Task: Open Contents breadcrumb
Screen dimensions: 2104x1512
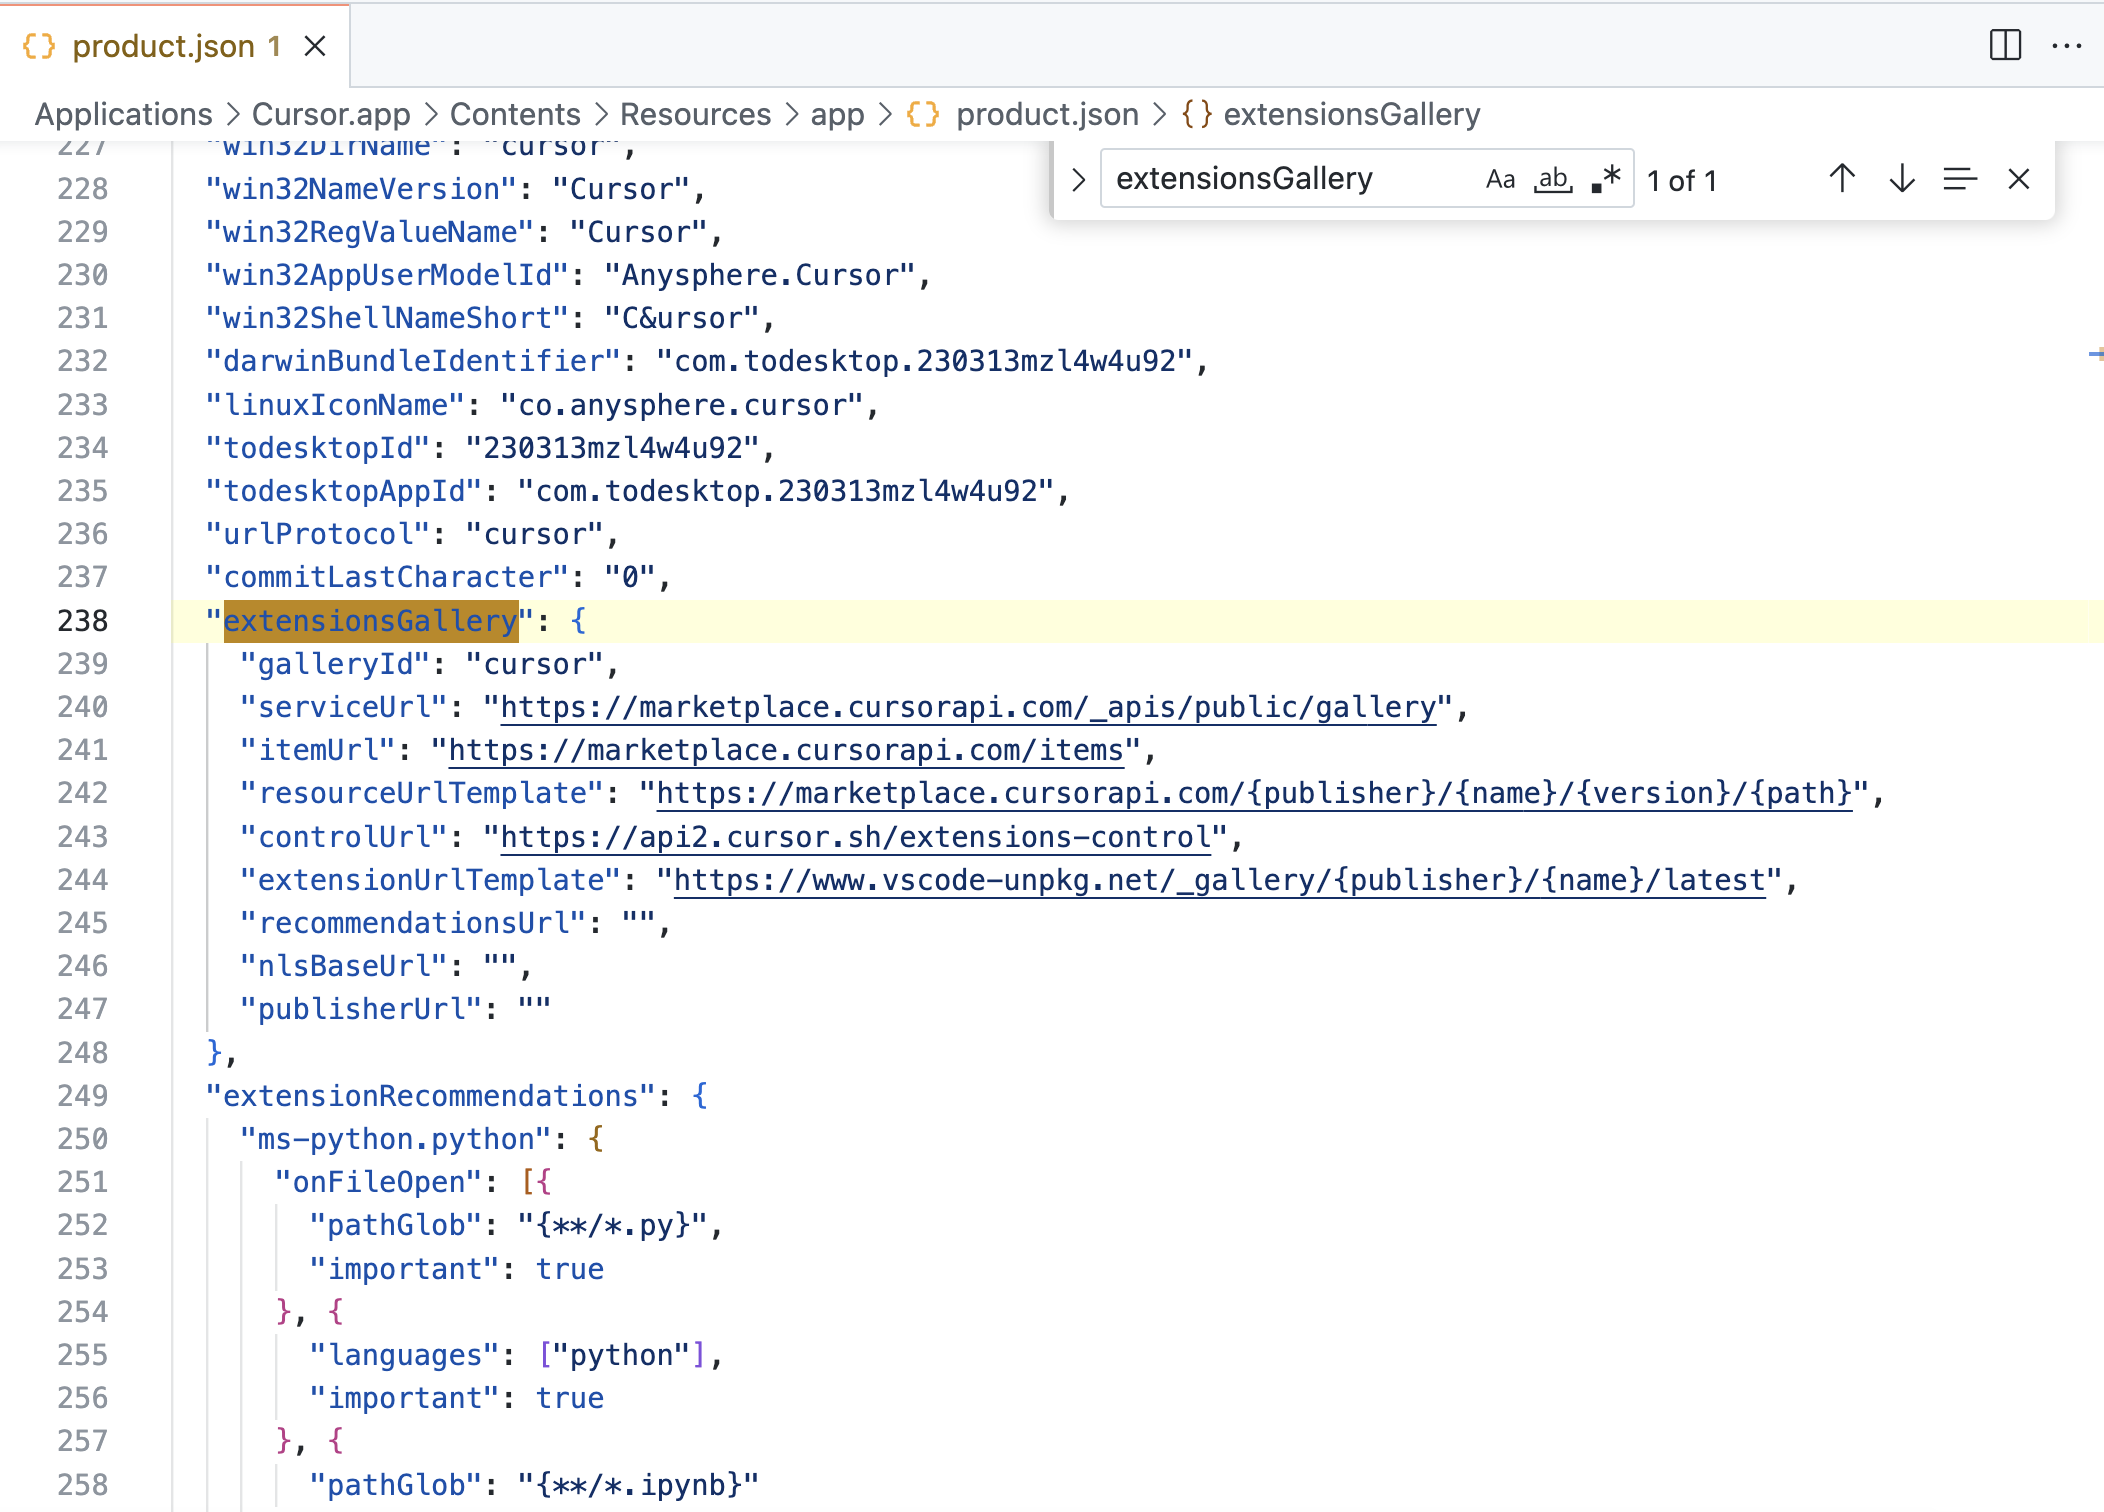Action: click(515, 114)
